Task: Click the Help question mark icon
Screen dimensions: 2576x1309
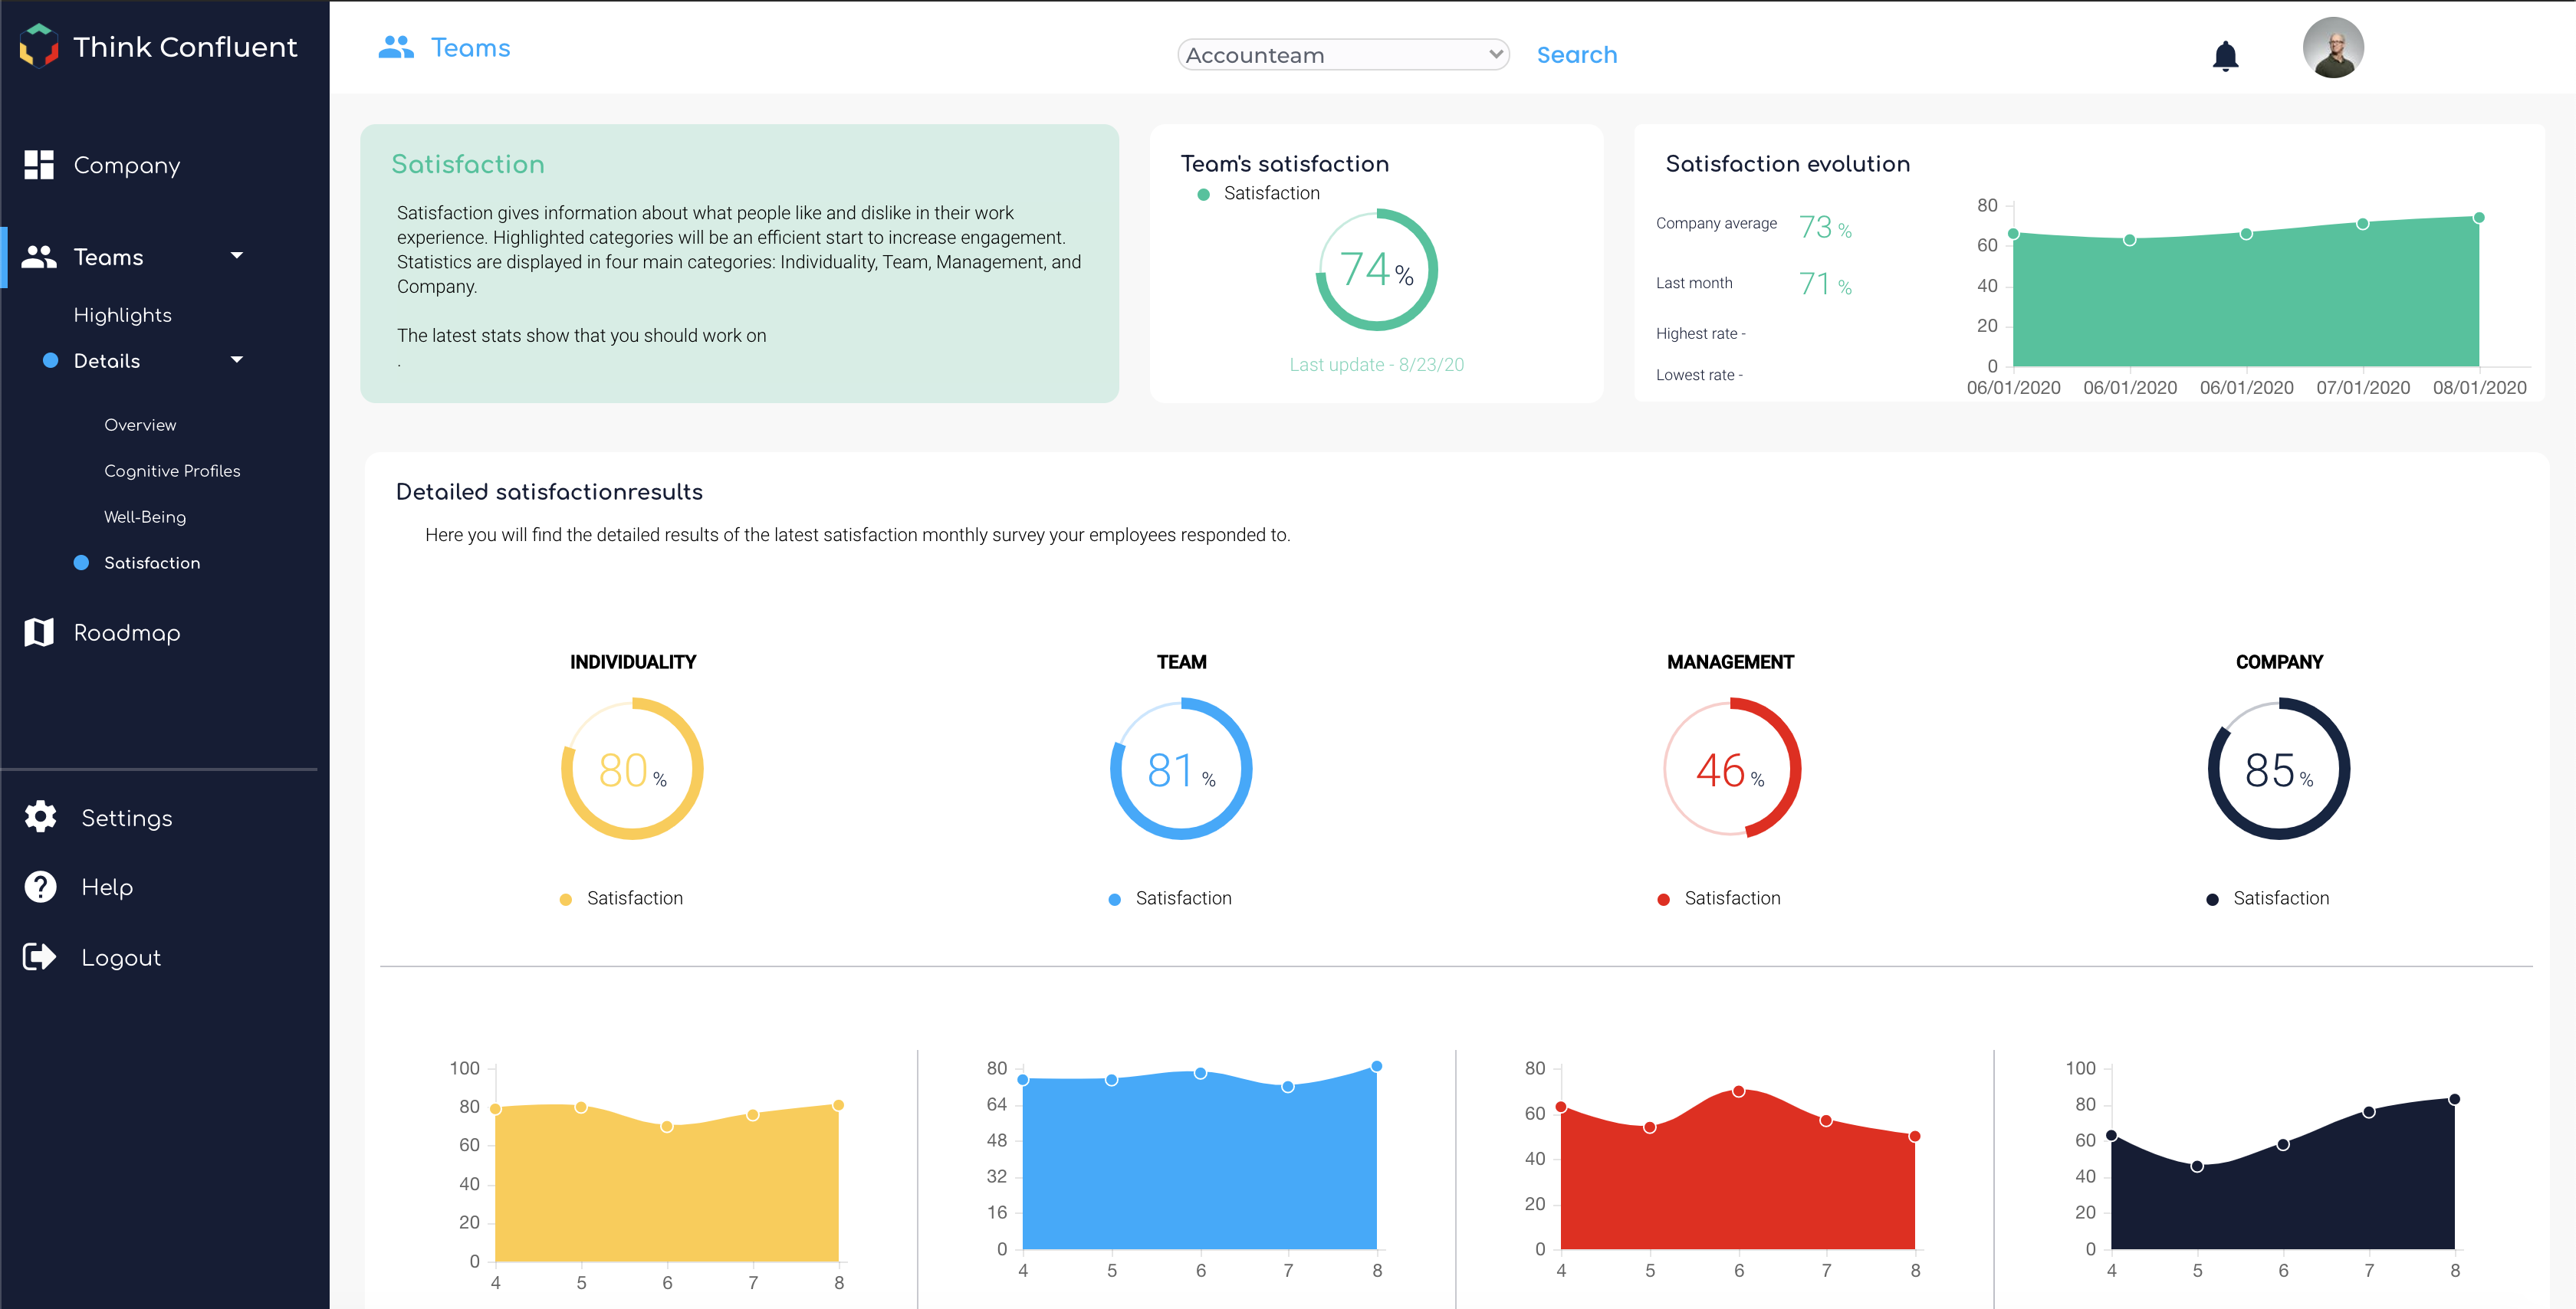Action: pos(41,887)
